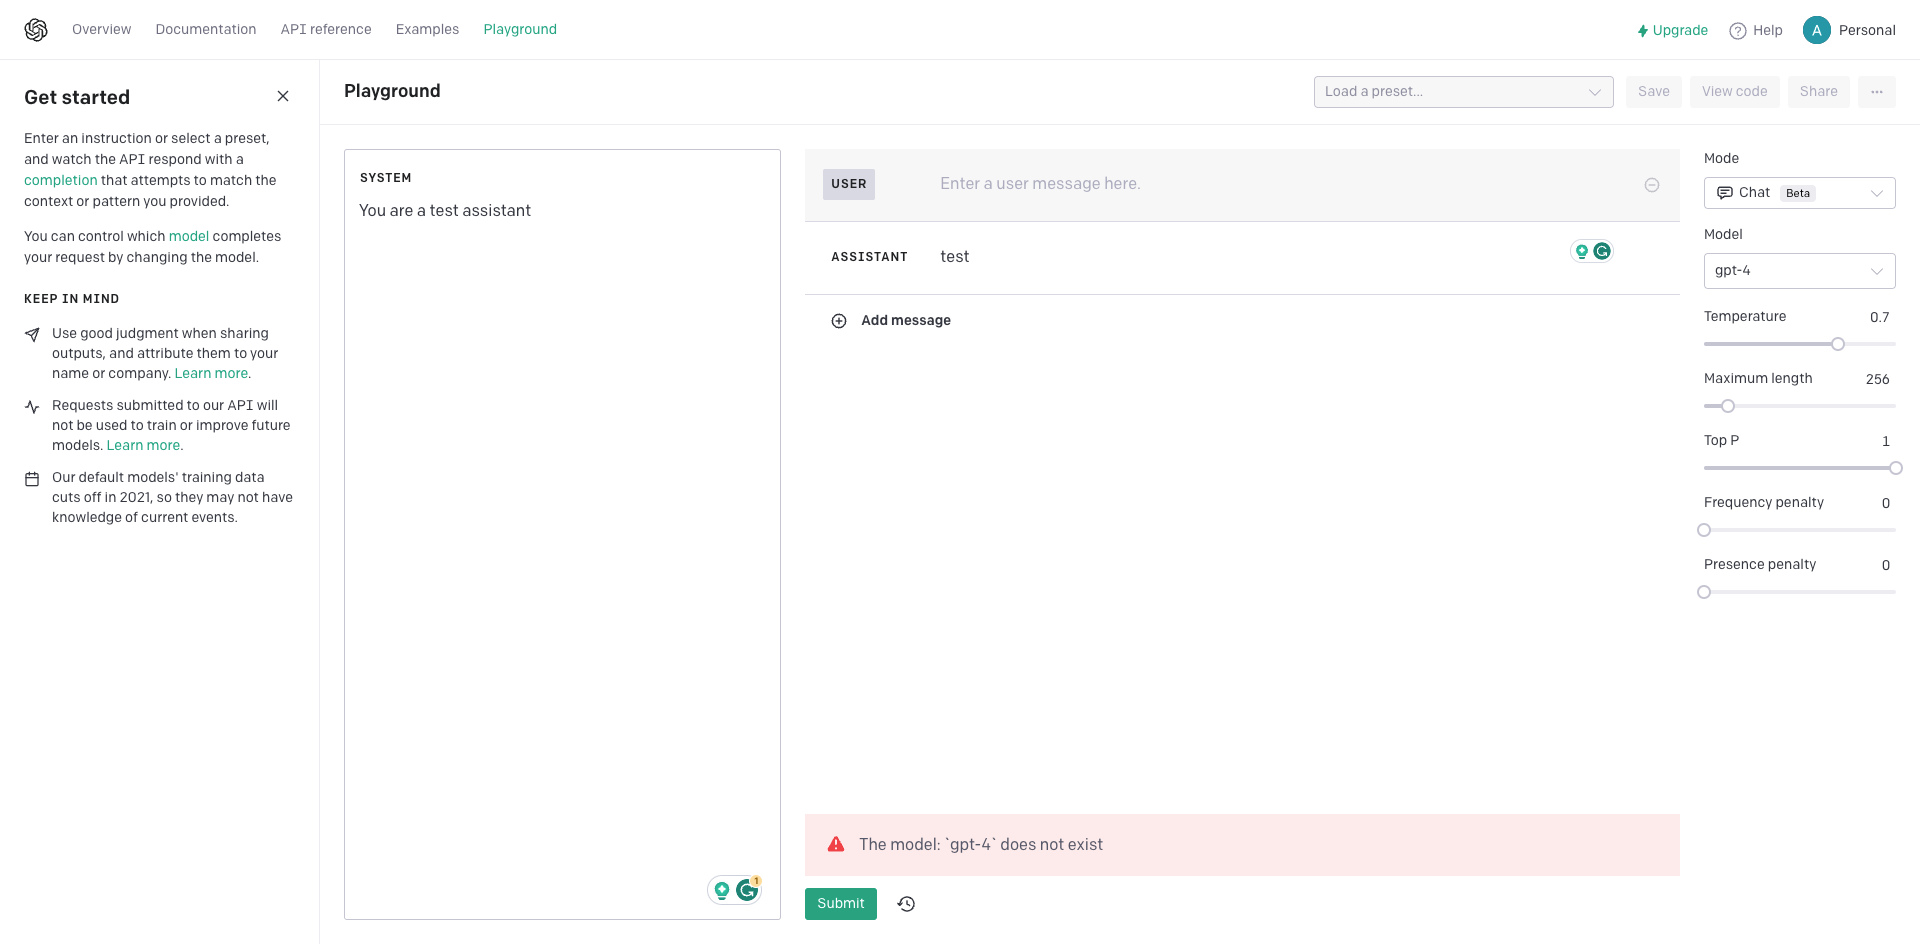Click the Personal account name

click(x=1867, y=31)
